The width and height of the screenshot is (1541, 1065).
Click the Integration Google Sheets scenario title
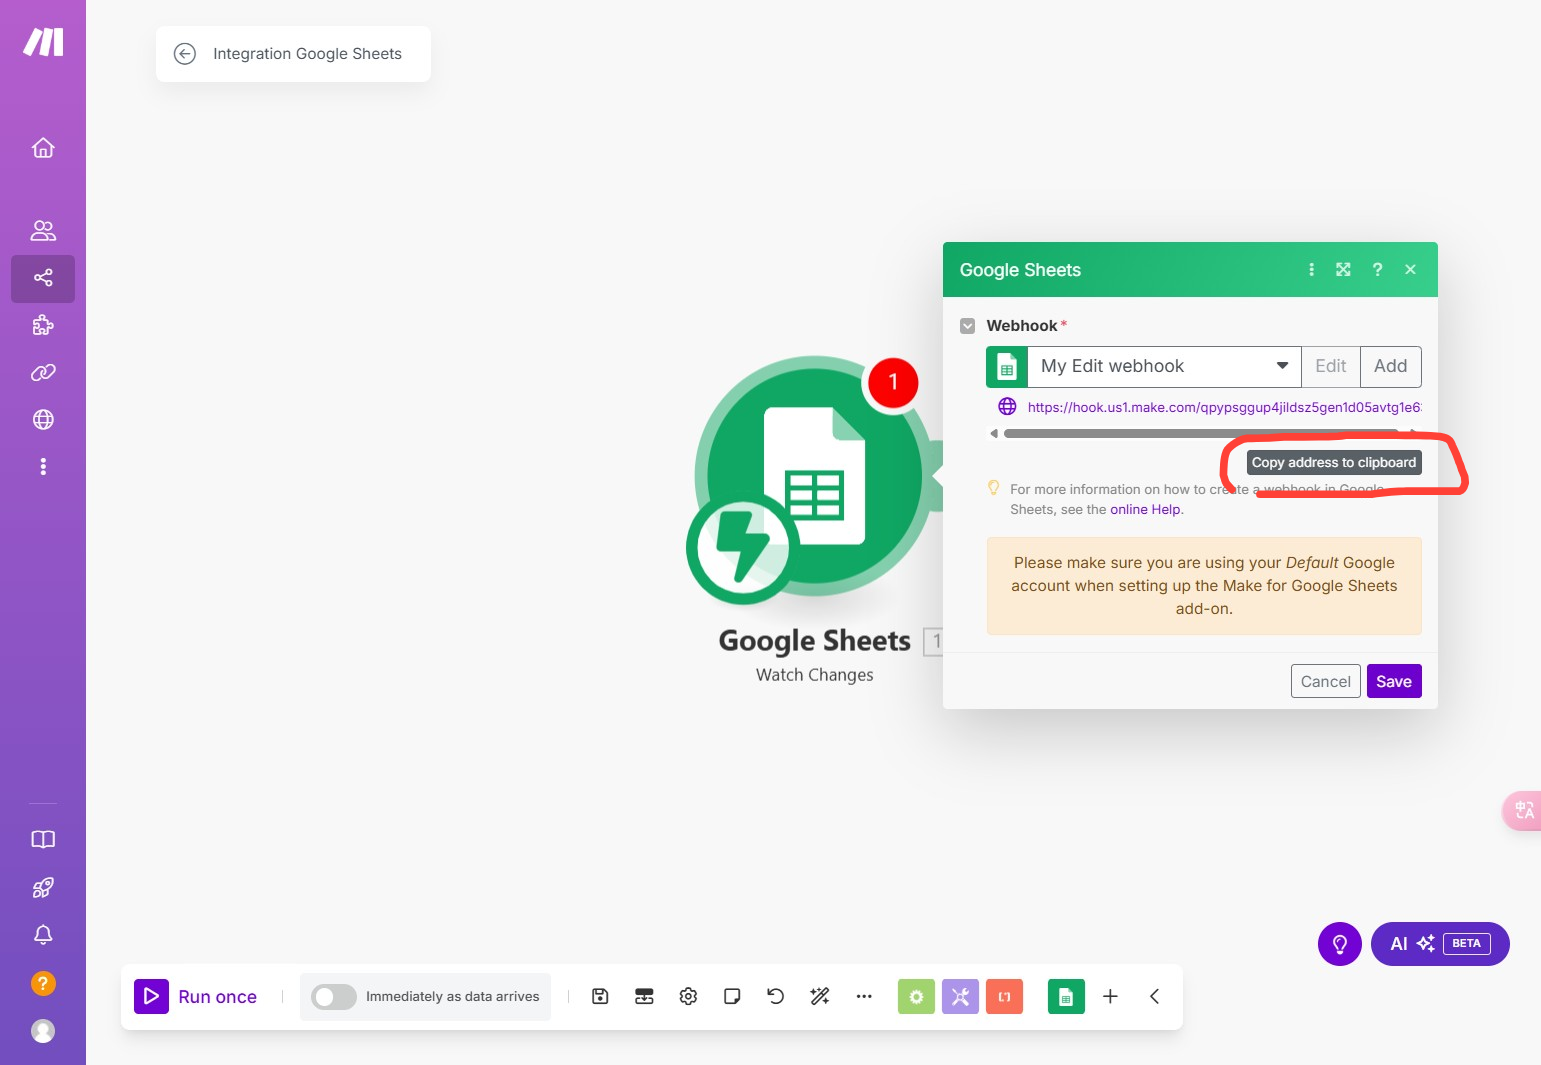click(x=307, y=54)
